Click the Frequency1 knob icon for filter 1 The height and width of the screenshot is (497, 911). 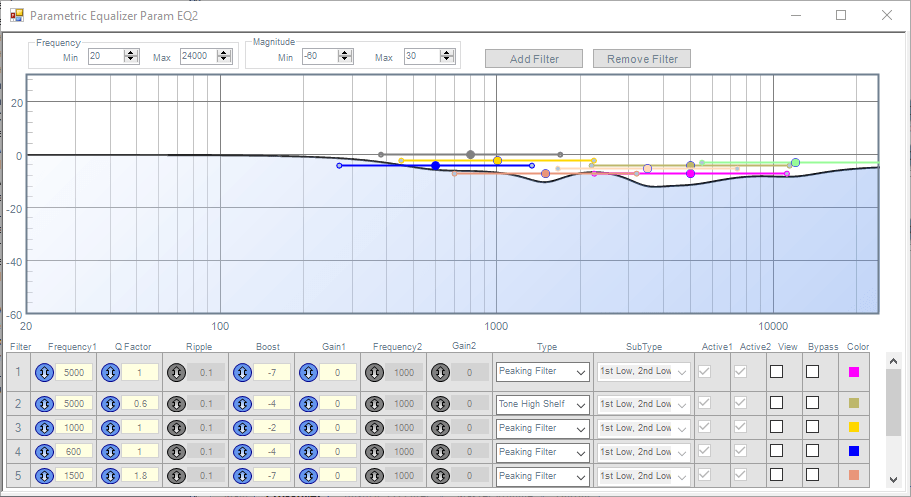coord(45,372)
